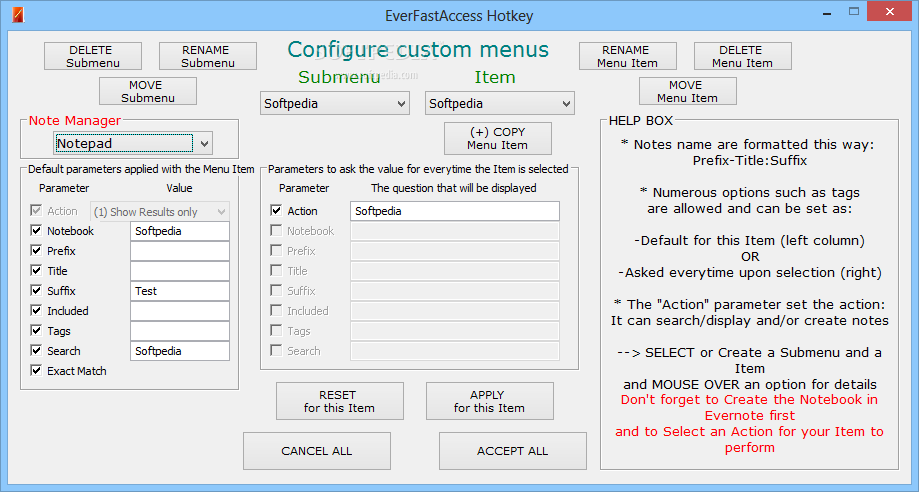Viewport: 919px width, 492px height.
Task: Check the disabled Tags checkbox in ask-value panel
Action: [x=276, y=330]
